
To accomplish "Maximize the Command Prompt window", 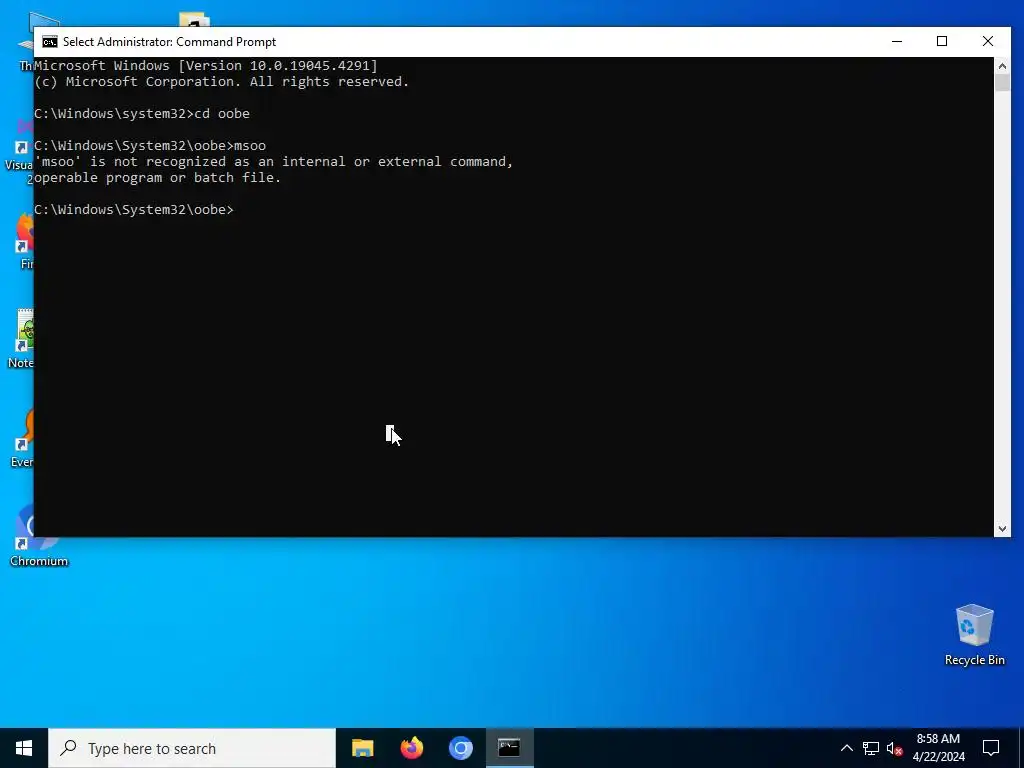I will pos(942,41).
